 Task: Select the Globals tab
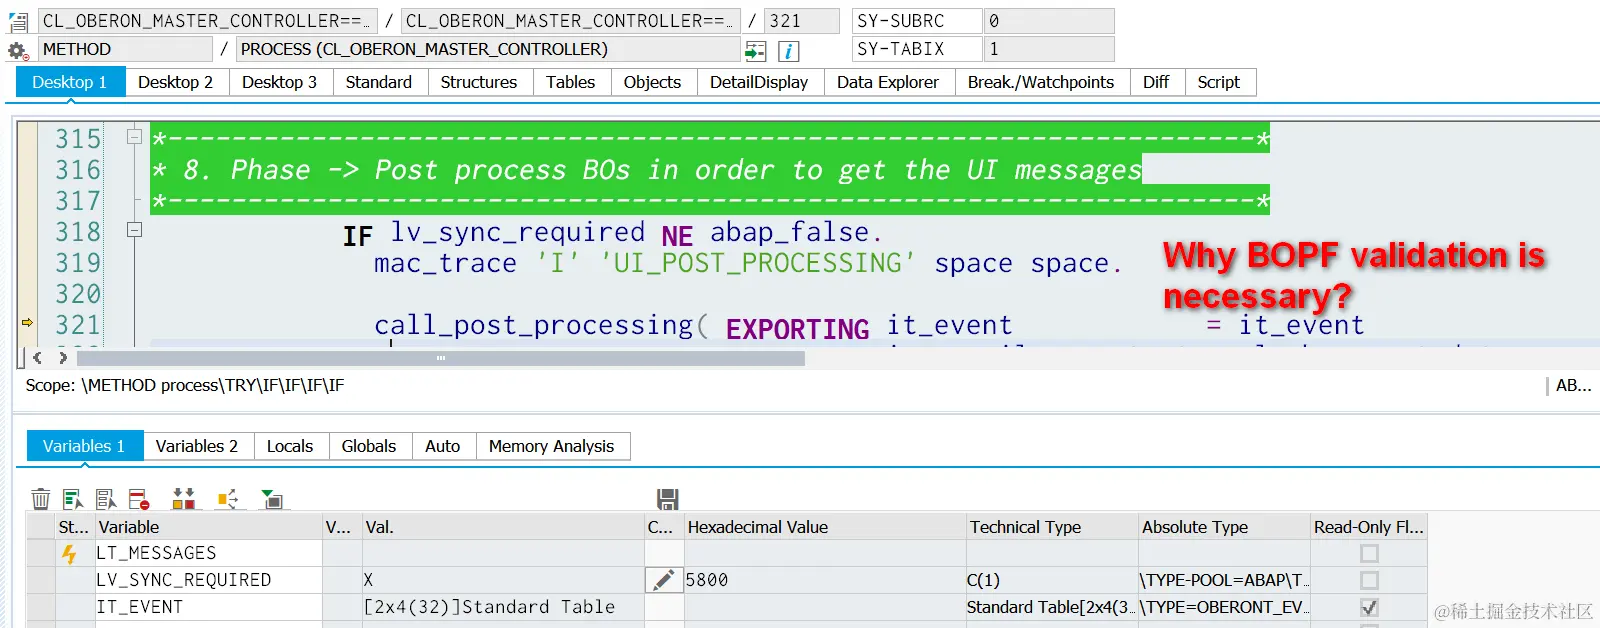tap(369, 446)
